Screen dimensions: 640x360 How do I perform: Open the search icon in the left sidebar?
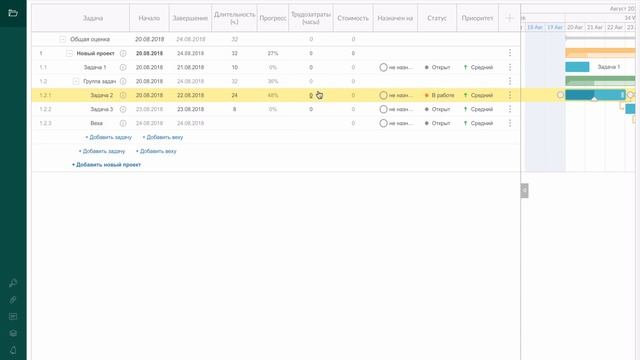(13, 283)
